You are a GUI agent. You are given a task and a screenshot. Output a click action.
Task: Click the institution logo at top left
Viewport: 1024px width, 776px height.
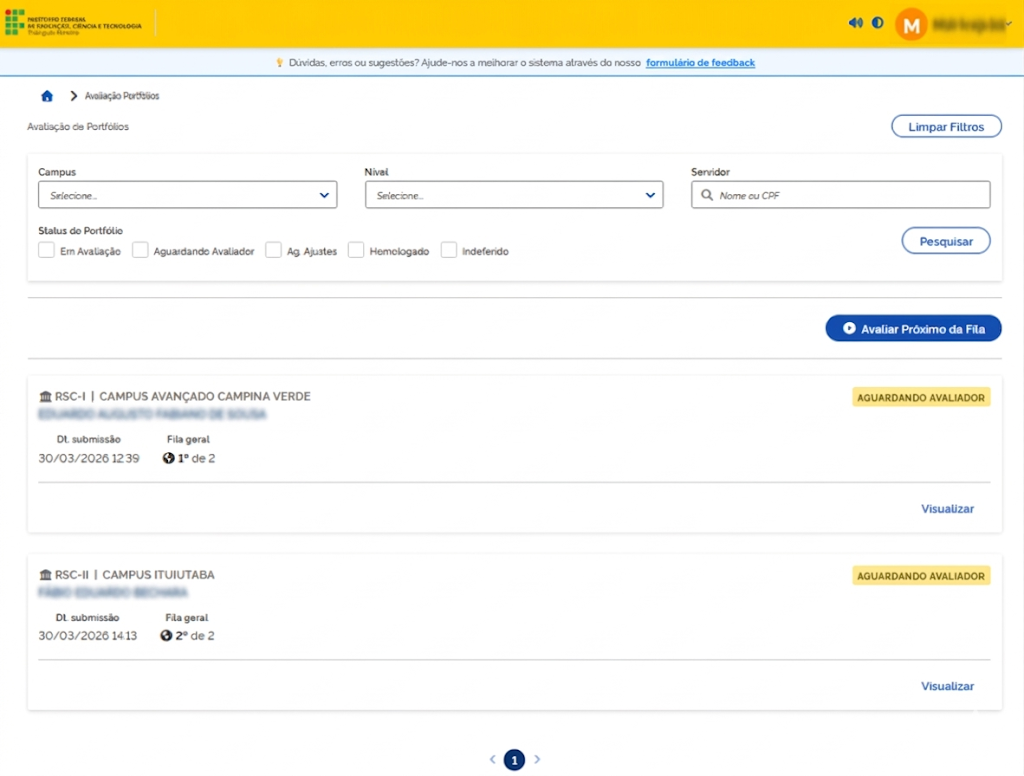coord(73,23)
